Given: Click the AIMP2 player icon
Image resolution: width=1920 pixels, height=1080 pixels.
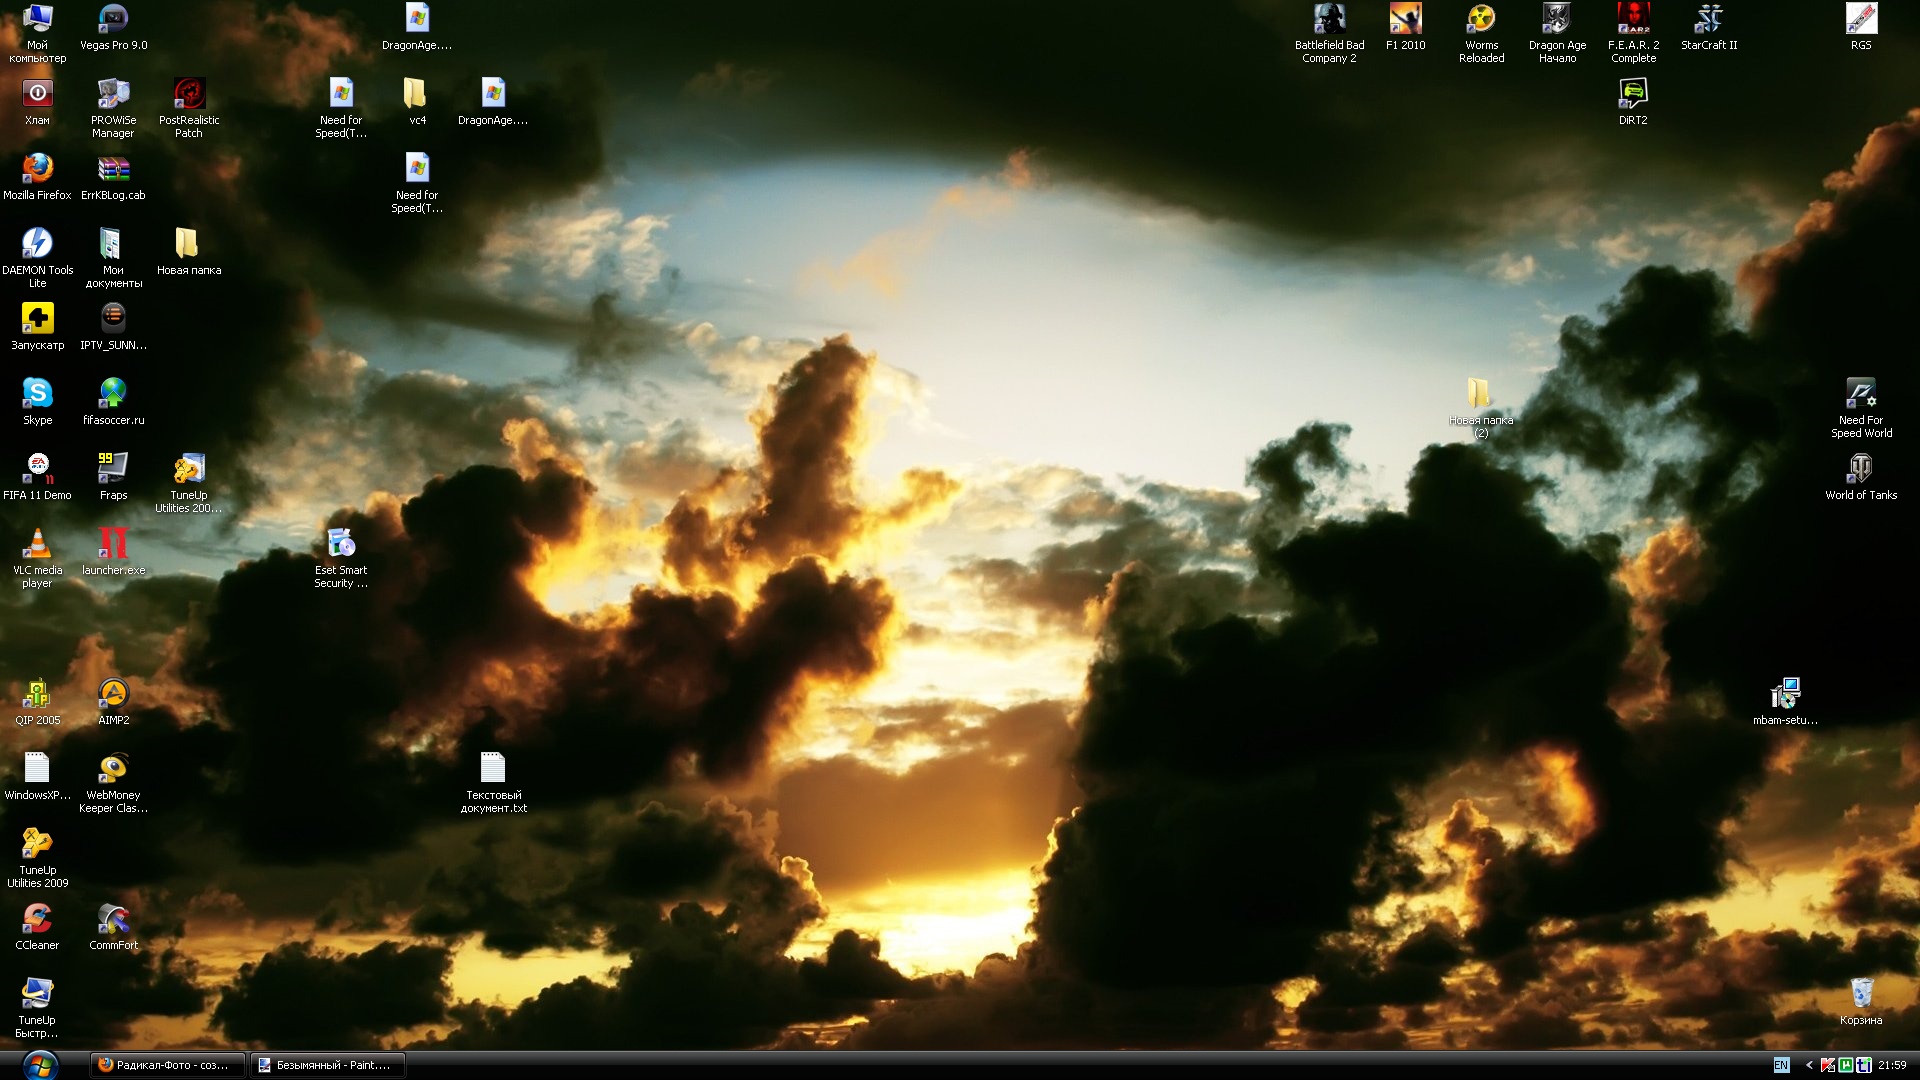Looking at the screenshot, I should click(113, 694).
